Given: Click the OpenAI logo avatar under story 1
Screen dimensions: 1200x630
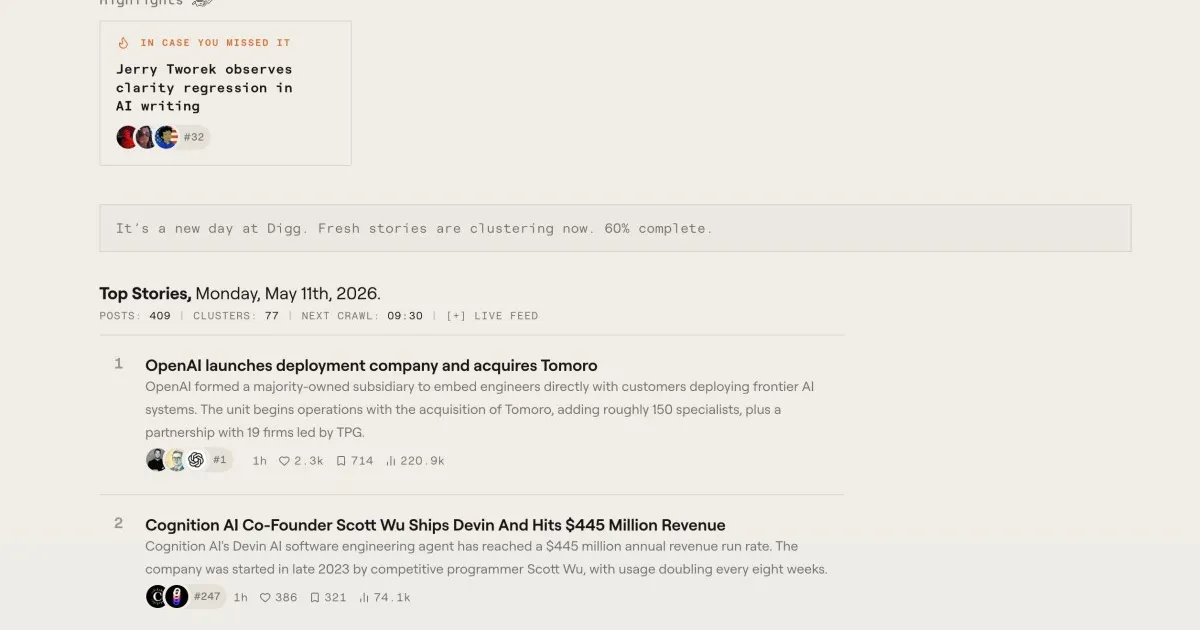Looking at the screenshot, I should (x=196, y=460).
